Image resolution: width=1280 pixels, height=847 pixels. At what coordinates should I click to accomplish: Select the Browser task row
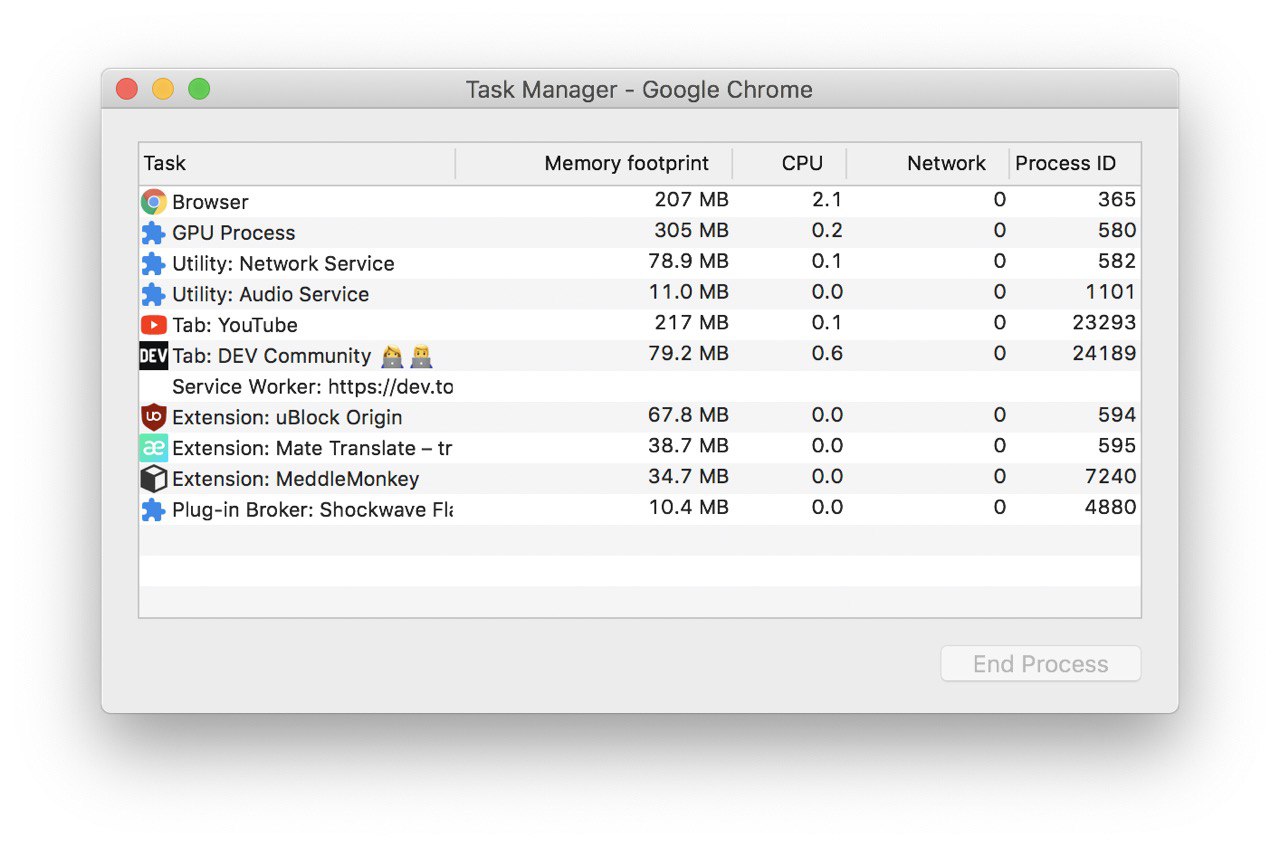(640, 202)
